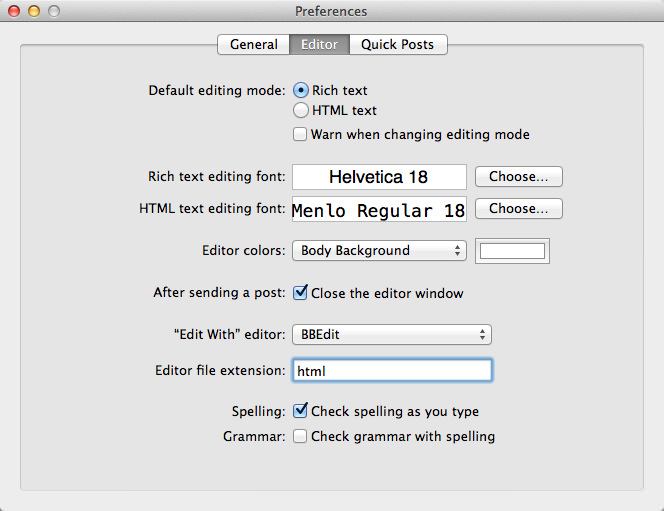This screenshot has width=664, height=511.
Task: Click the gray zoom button in title bar
Action: 54,11
